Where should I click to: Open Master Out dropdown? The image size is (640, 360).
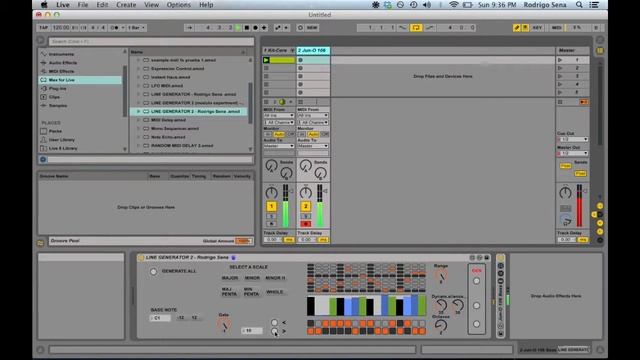(x=573, y=153)
